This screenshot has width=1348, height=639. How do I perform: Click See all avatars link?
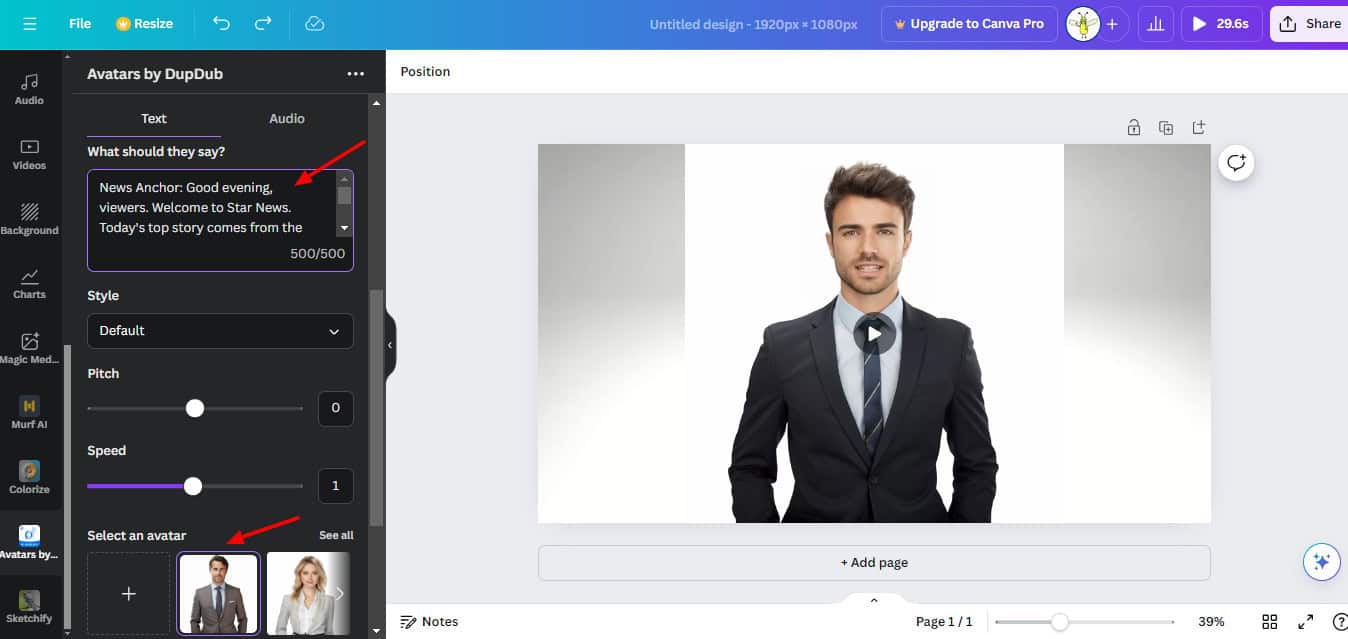point(336,535)
